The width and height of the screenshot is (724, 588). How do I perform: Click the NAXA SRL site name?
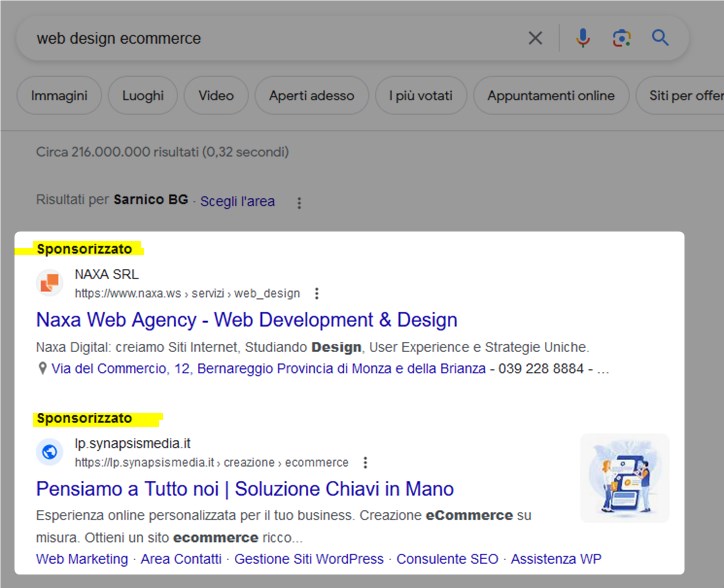click(107, 274)
